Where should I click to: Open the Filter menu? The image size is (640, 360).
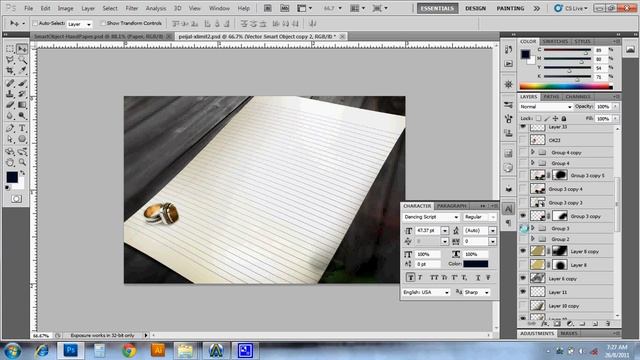click(131, 8)
